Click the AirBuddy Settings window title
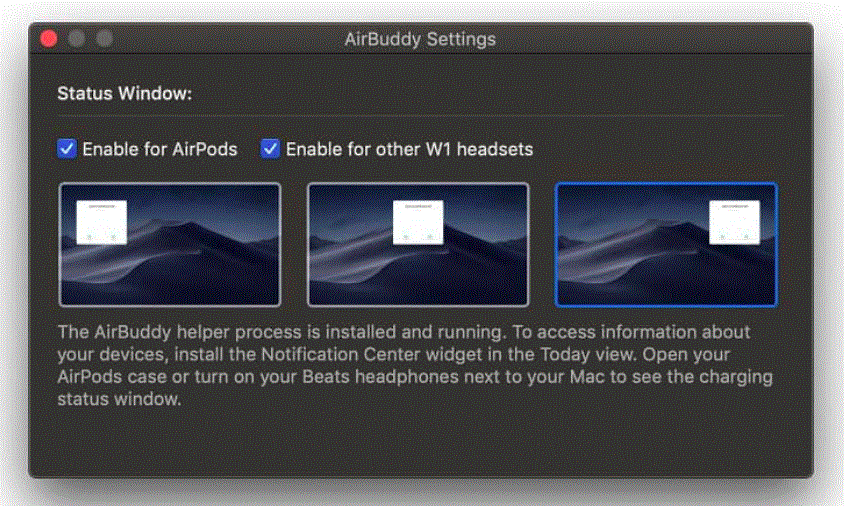 click(x=420, y=39)
